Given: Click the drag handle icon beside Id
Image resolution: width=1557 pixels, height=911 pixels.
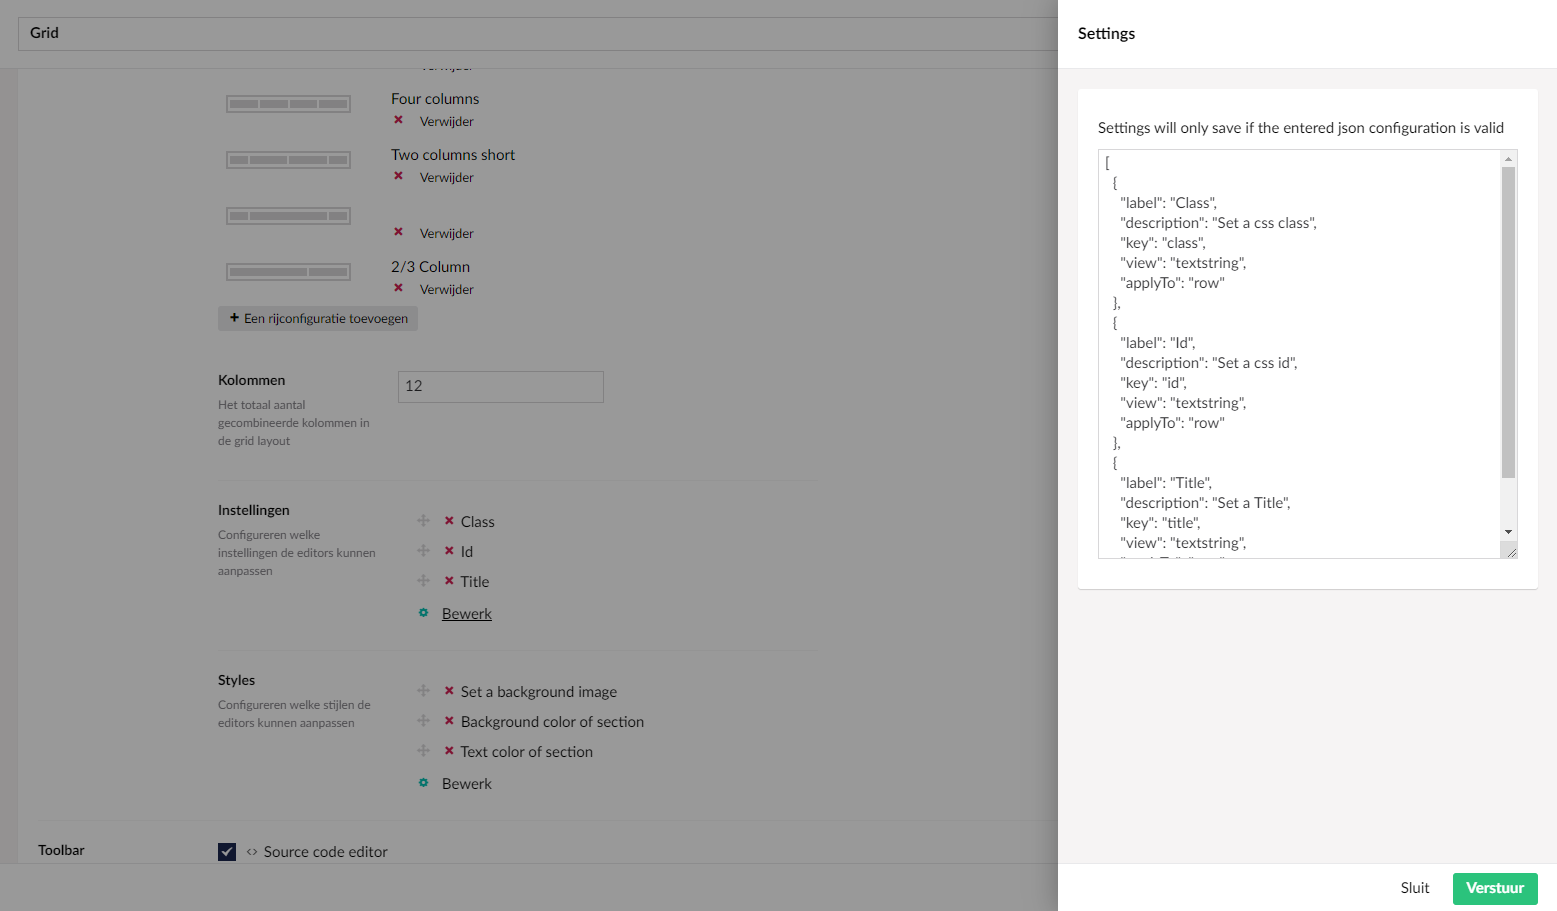Looking at the screenshot, I should pyautogui.click(x=424, y=551).
